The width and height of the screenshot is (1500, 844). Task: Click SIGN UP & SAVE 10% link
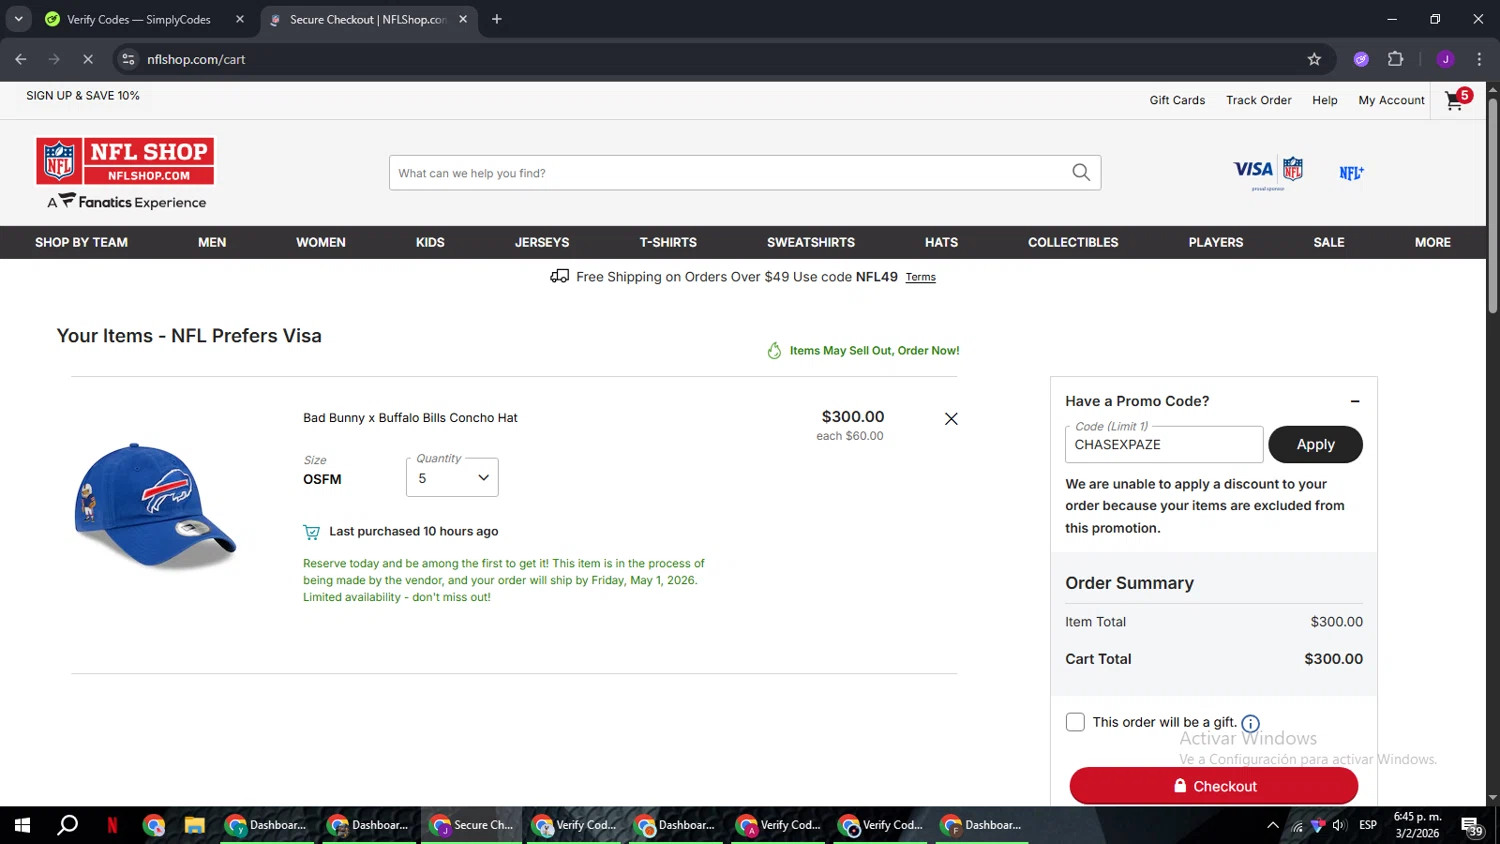pos(83,96)
